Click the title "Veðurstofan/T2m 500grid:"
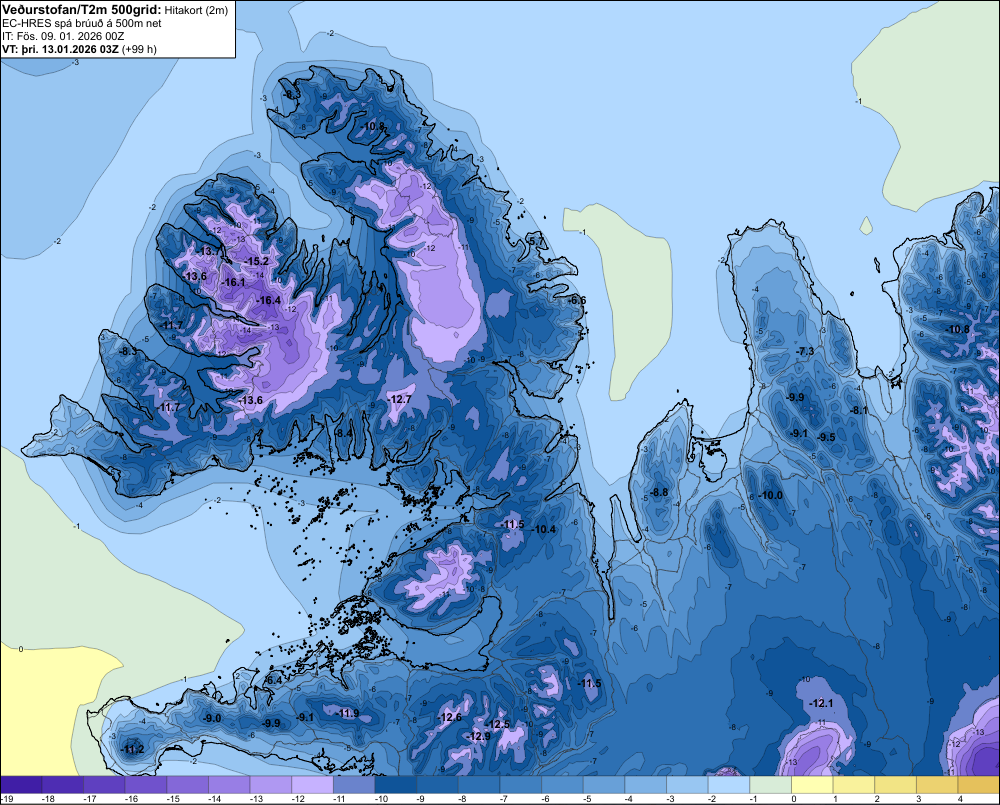Screen dimensions: 1000x805 point(82,9)
